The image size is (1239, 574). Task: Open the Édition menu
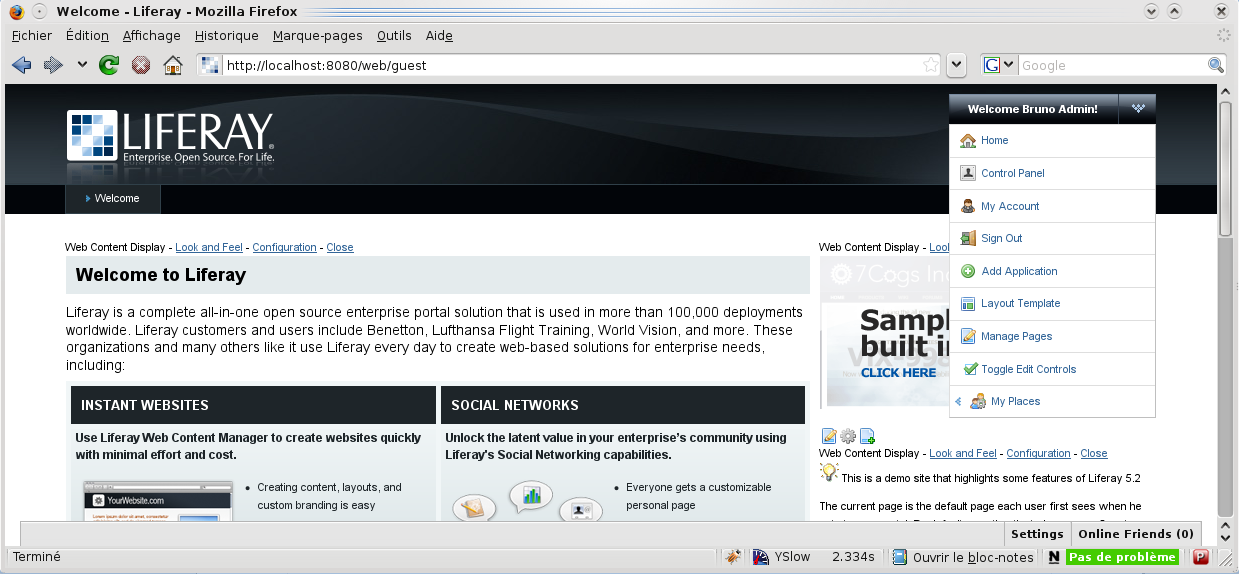pyautogui.click(x=87, y=35)
